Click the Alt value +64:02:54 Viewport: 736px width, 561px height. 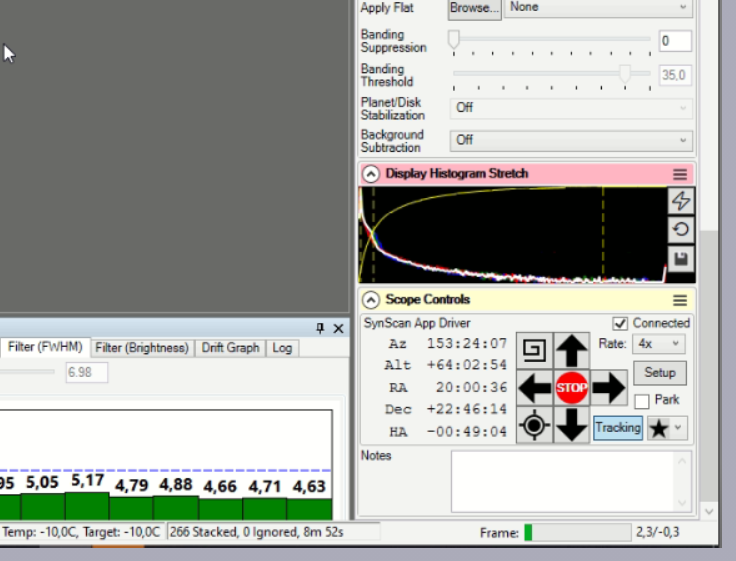pos(467,365)
